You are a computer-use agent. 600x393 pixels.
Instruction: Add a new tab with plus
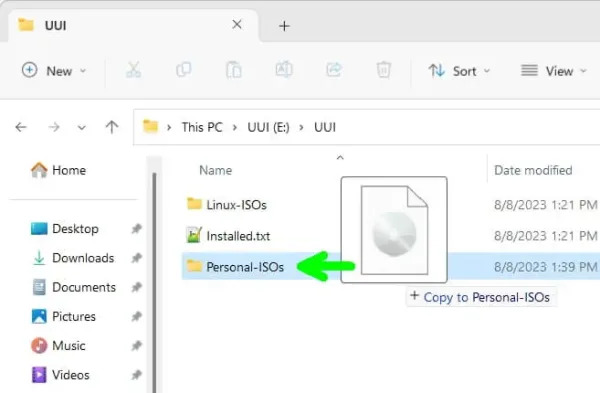[284, 26]
